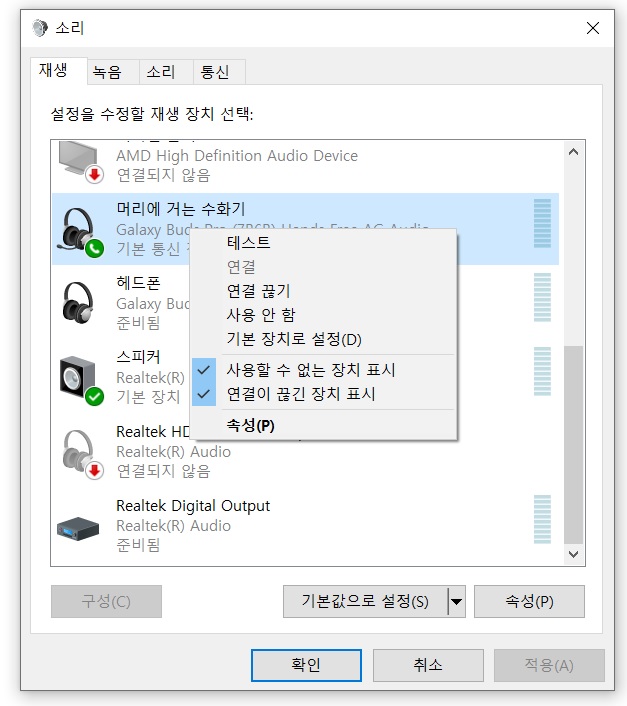Viewport: 627px width, 706px height.
Task: Click the bottom 속성(P) button
Action: (x=529, y=602)
